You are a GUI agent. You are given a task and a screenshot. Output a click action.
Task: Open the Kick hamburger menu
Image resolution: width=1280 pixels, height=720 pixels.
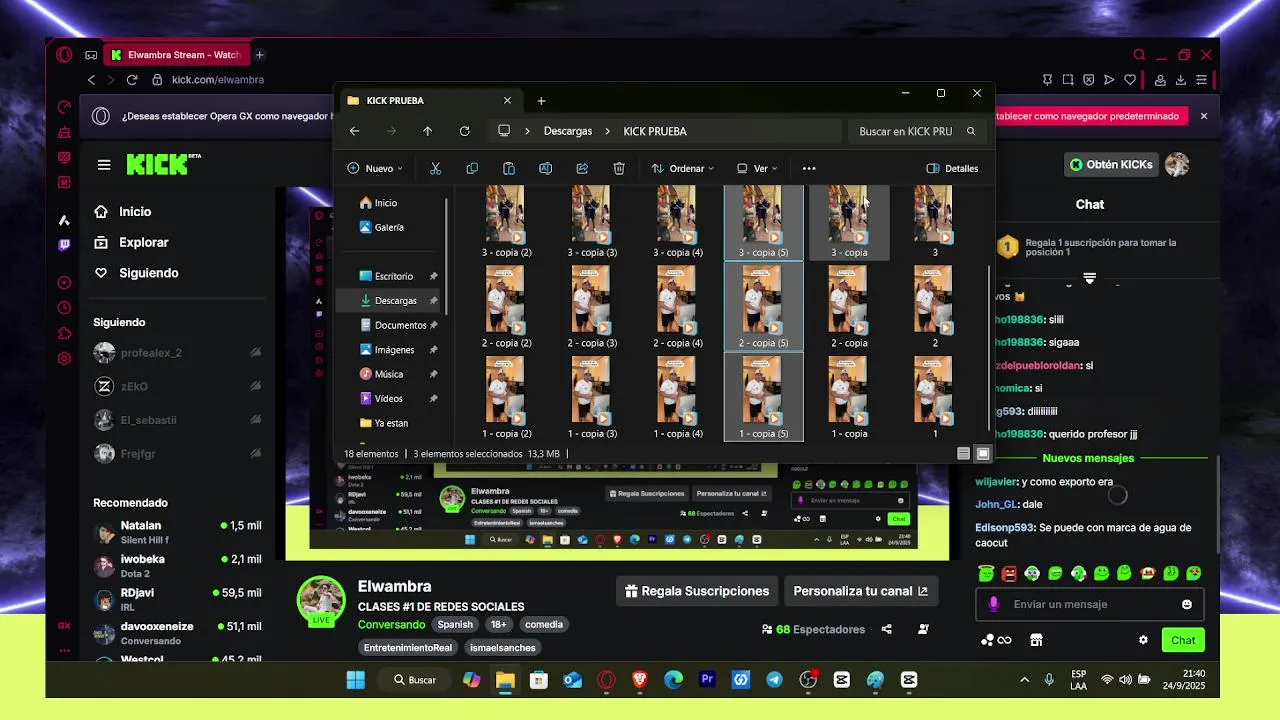104,165
